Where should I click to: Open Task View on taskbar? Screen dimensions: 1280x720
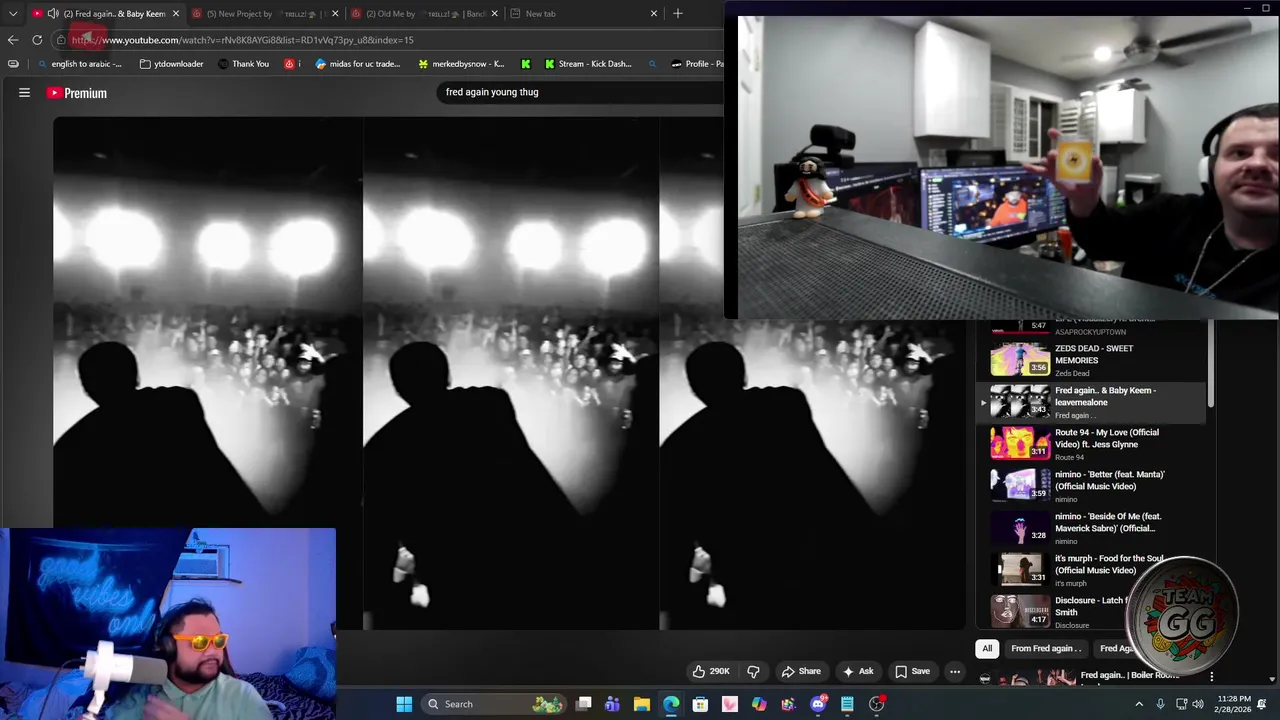[584, 704]
